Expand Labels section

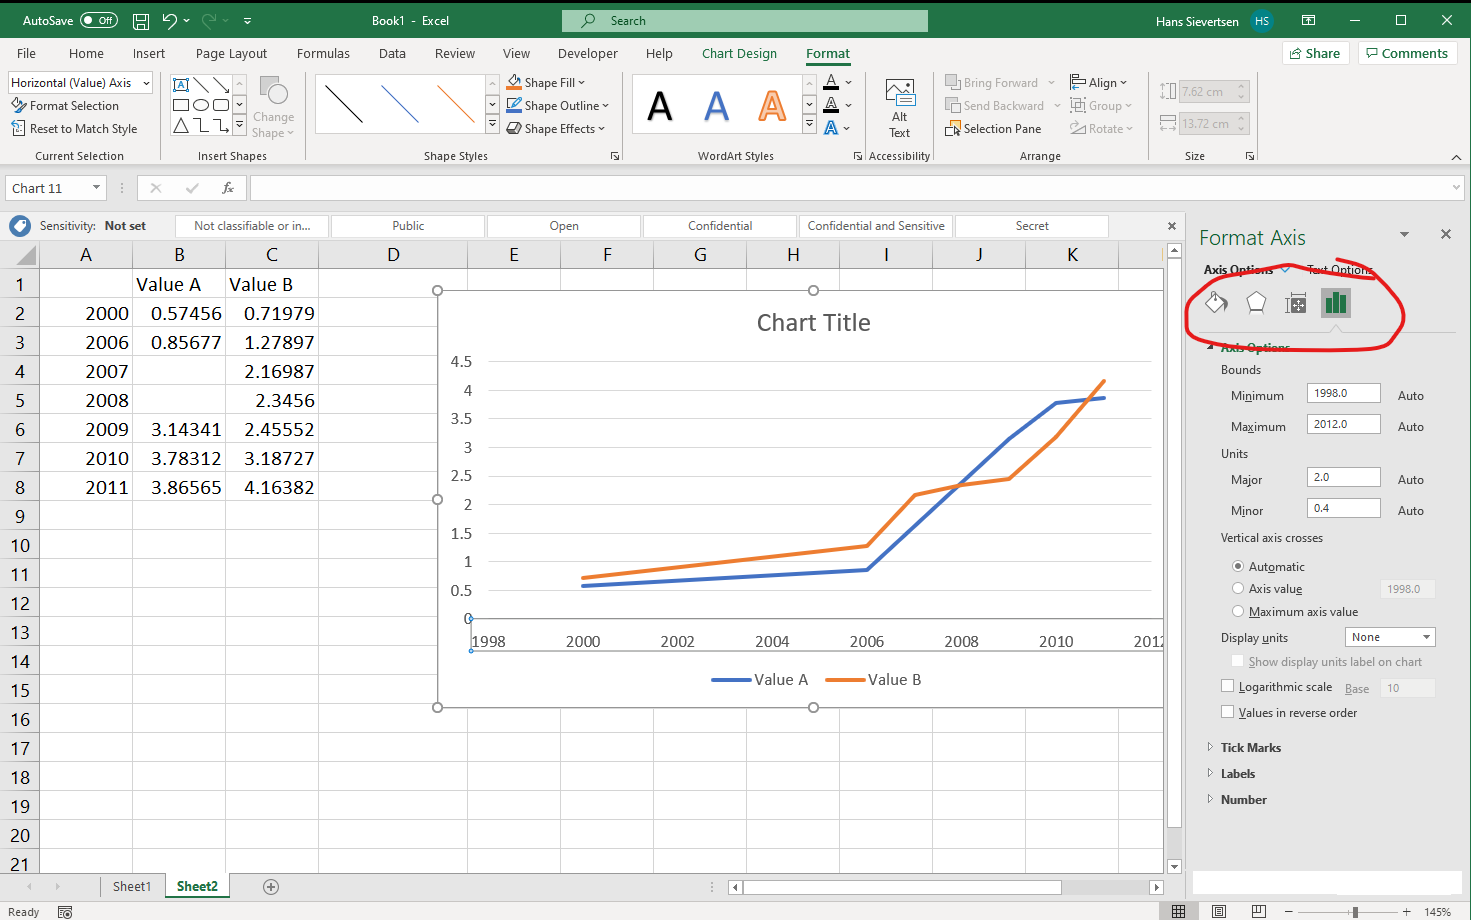(x=1237, y=774)
